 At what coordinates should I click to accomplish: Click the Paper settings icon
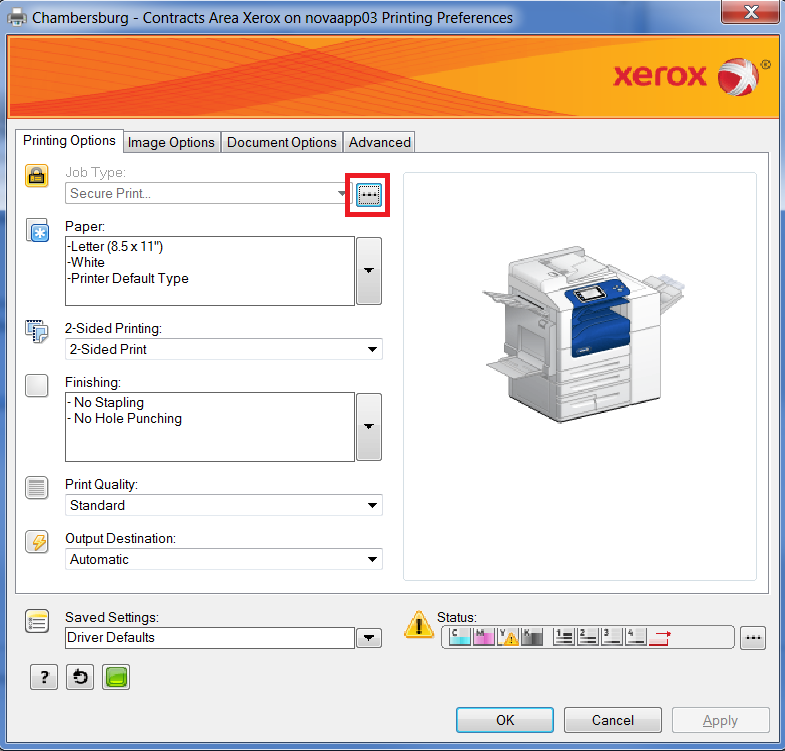(37, 230)
